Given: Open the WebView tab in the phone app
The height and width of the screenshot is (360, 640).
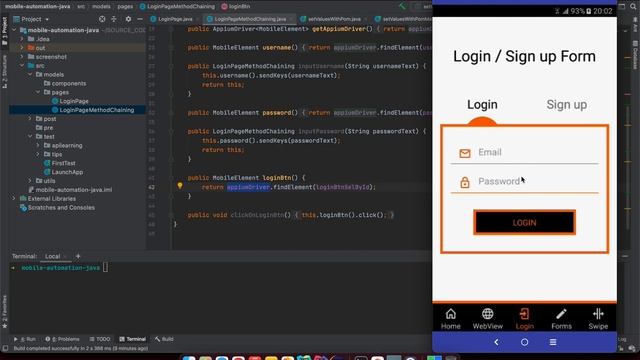Looking at the screenshot, I should click(487, 319).
